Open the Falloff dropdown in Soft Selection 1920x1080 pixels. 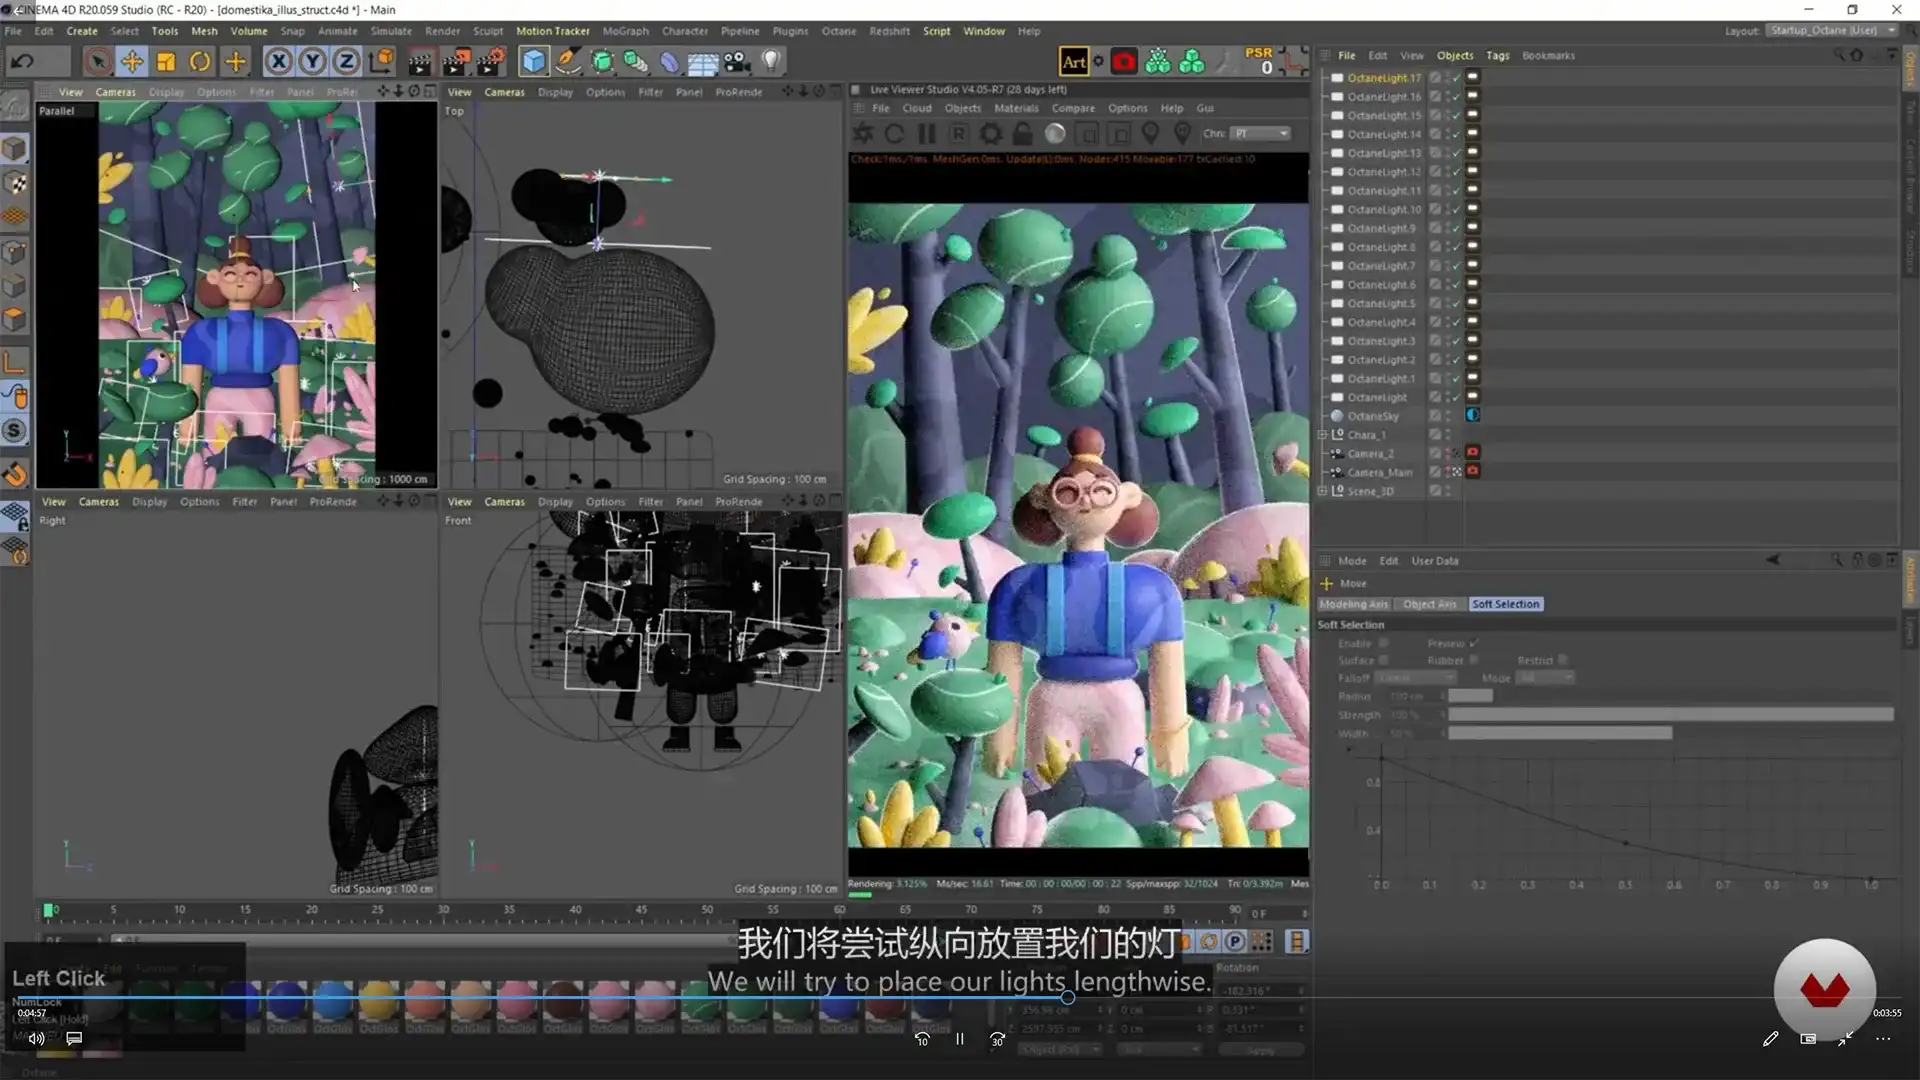tap(1415, 678)
